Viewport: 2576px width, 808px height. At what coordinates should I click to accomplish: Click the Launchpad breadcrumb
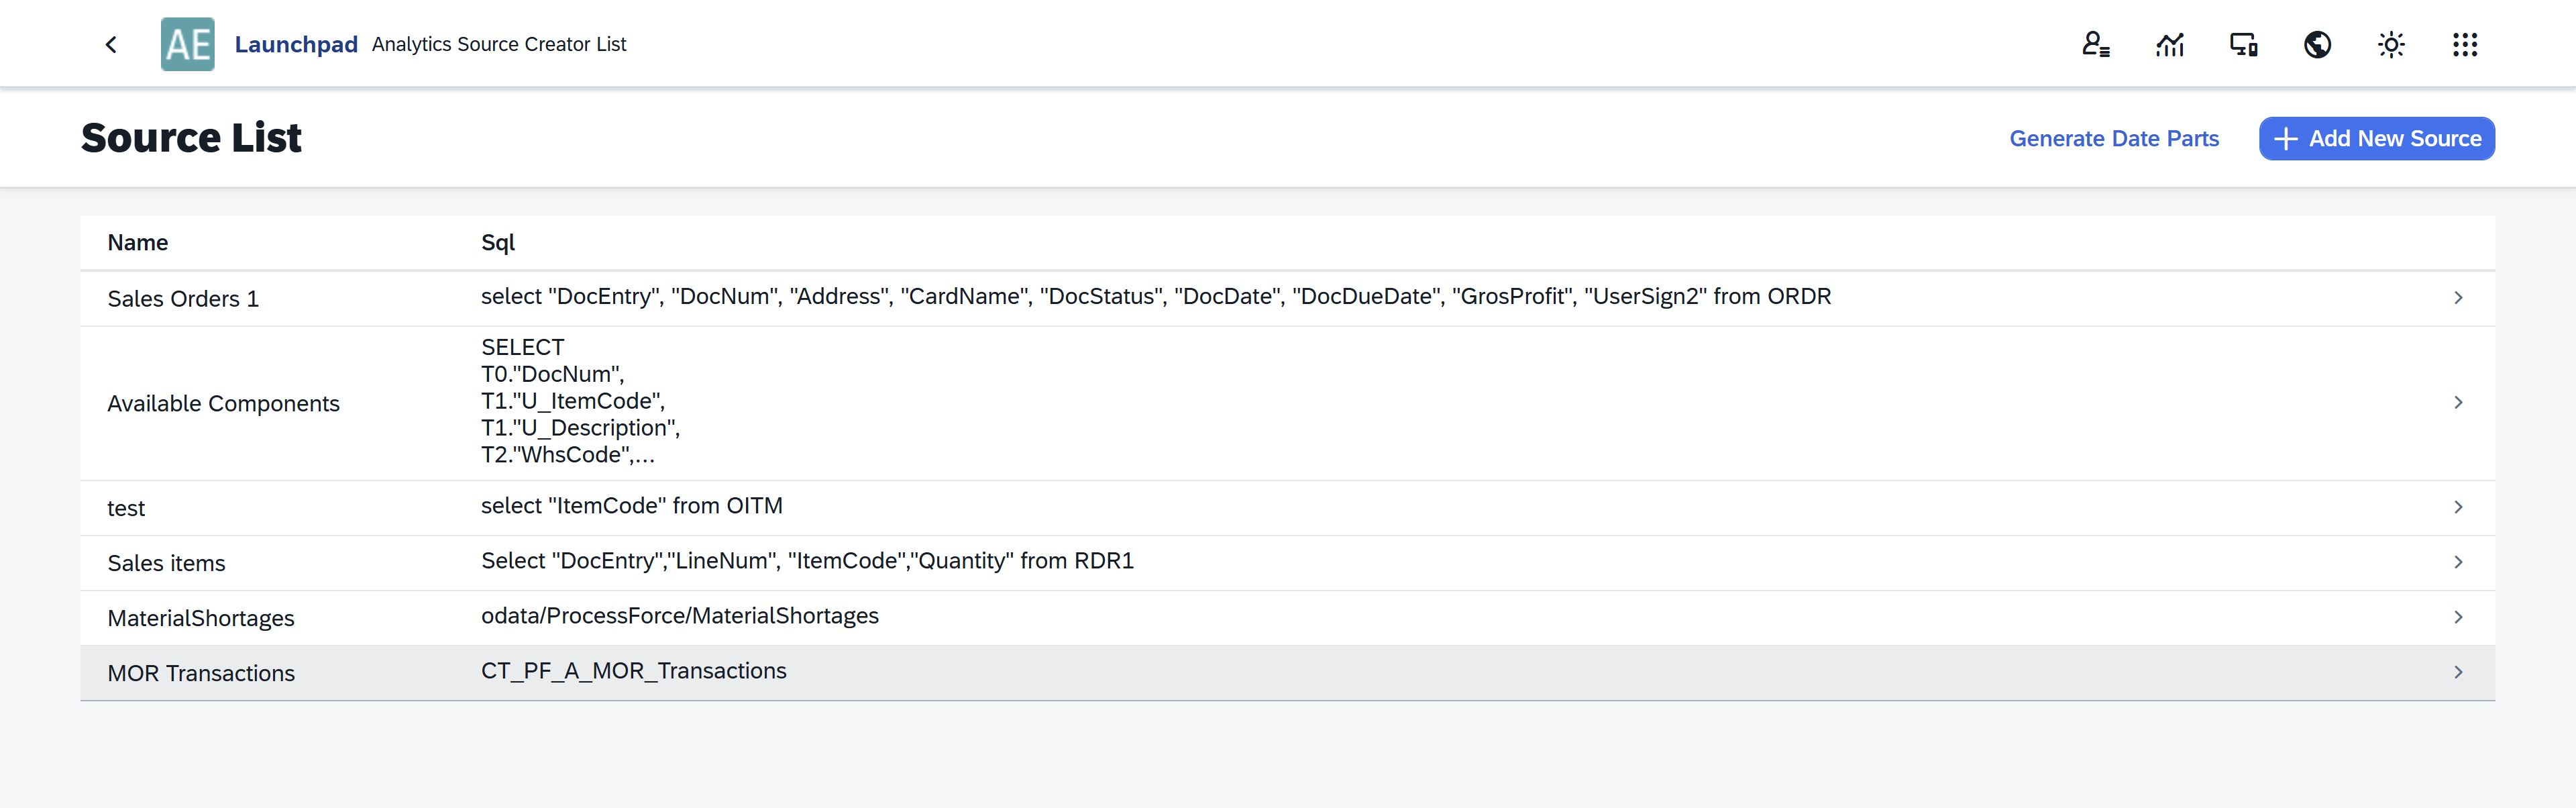(296, 44)
